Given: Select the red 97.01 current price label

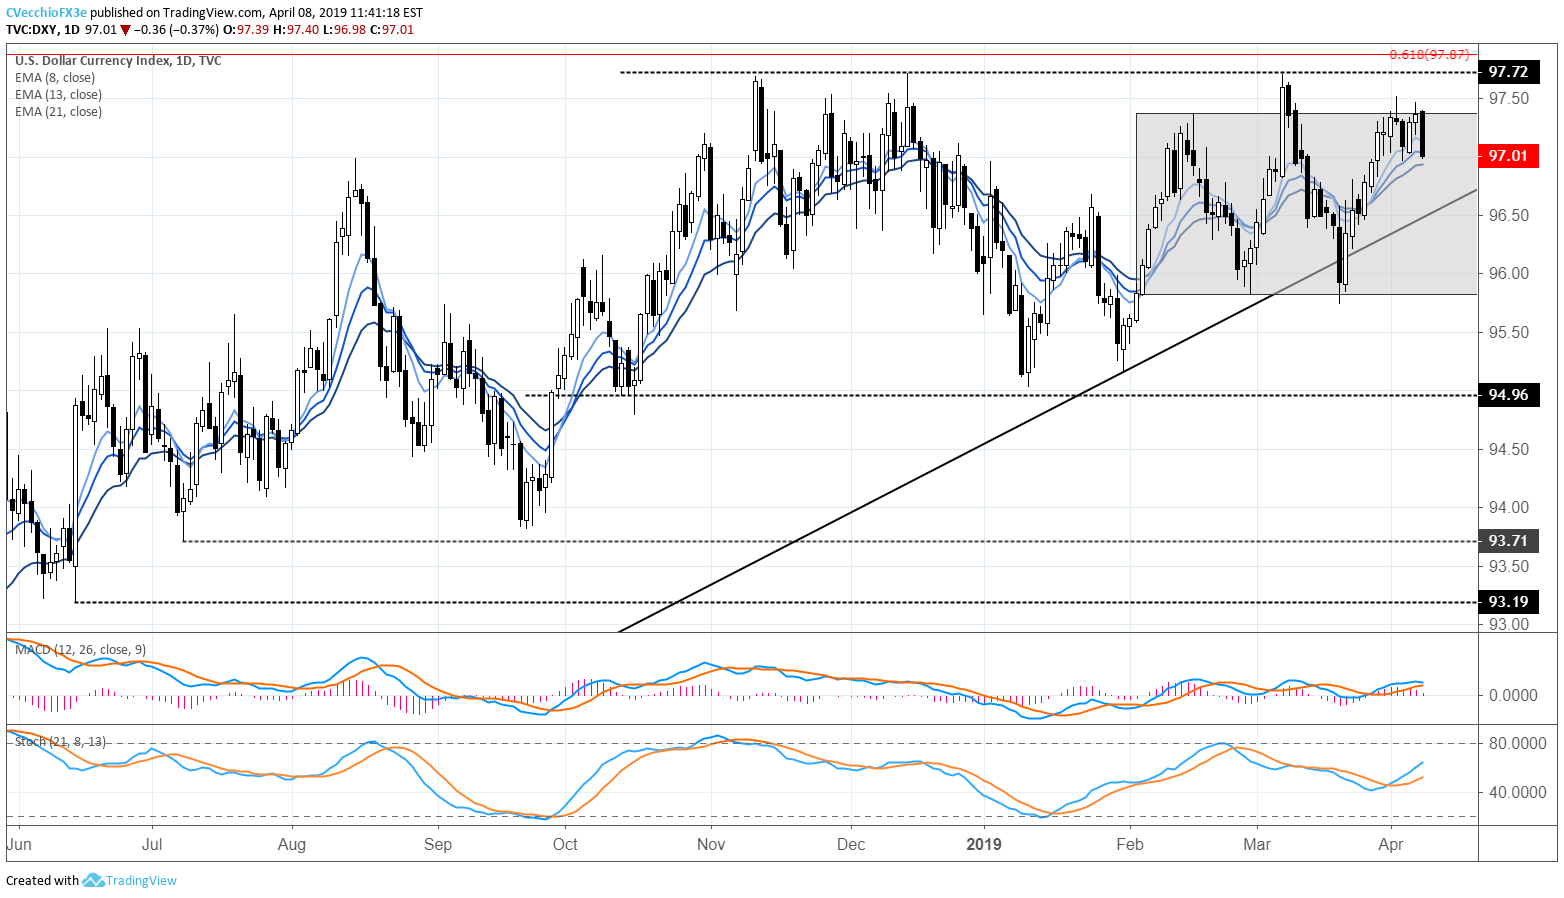Looking at the screenshot, I should (1508, 155).
